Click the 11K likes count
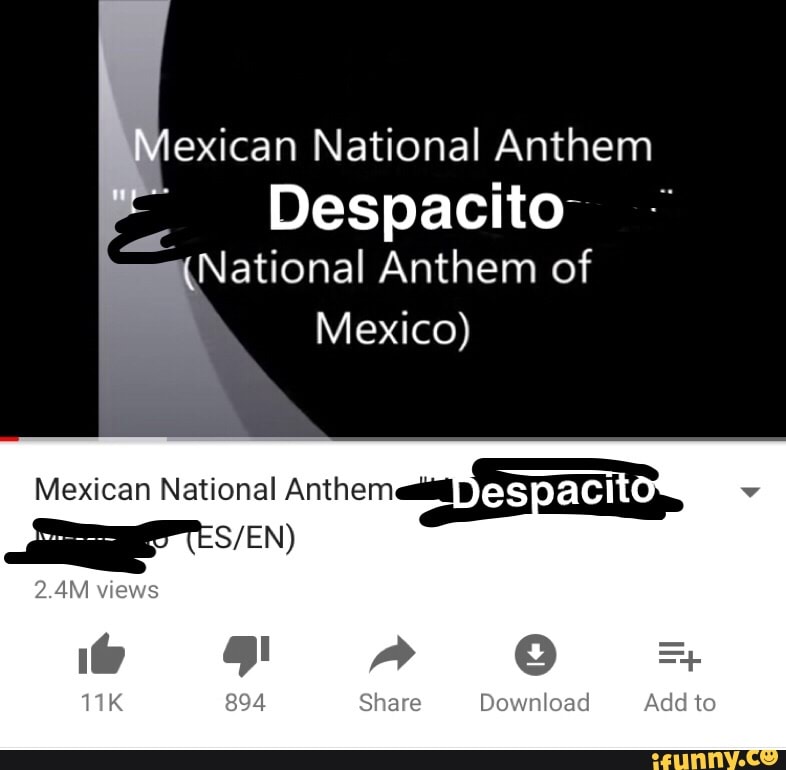 tap(102, 702)
